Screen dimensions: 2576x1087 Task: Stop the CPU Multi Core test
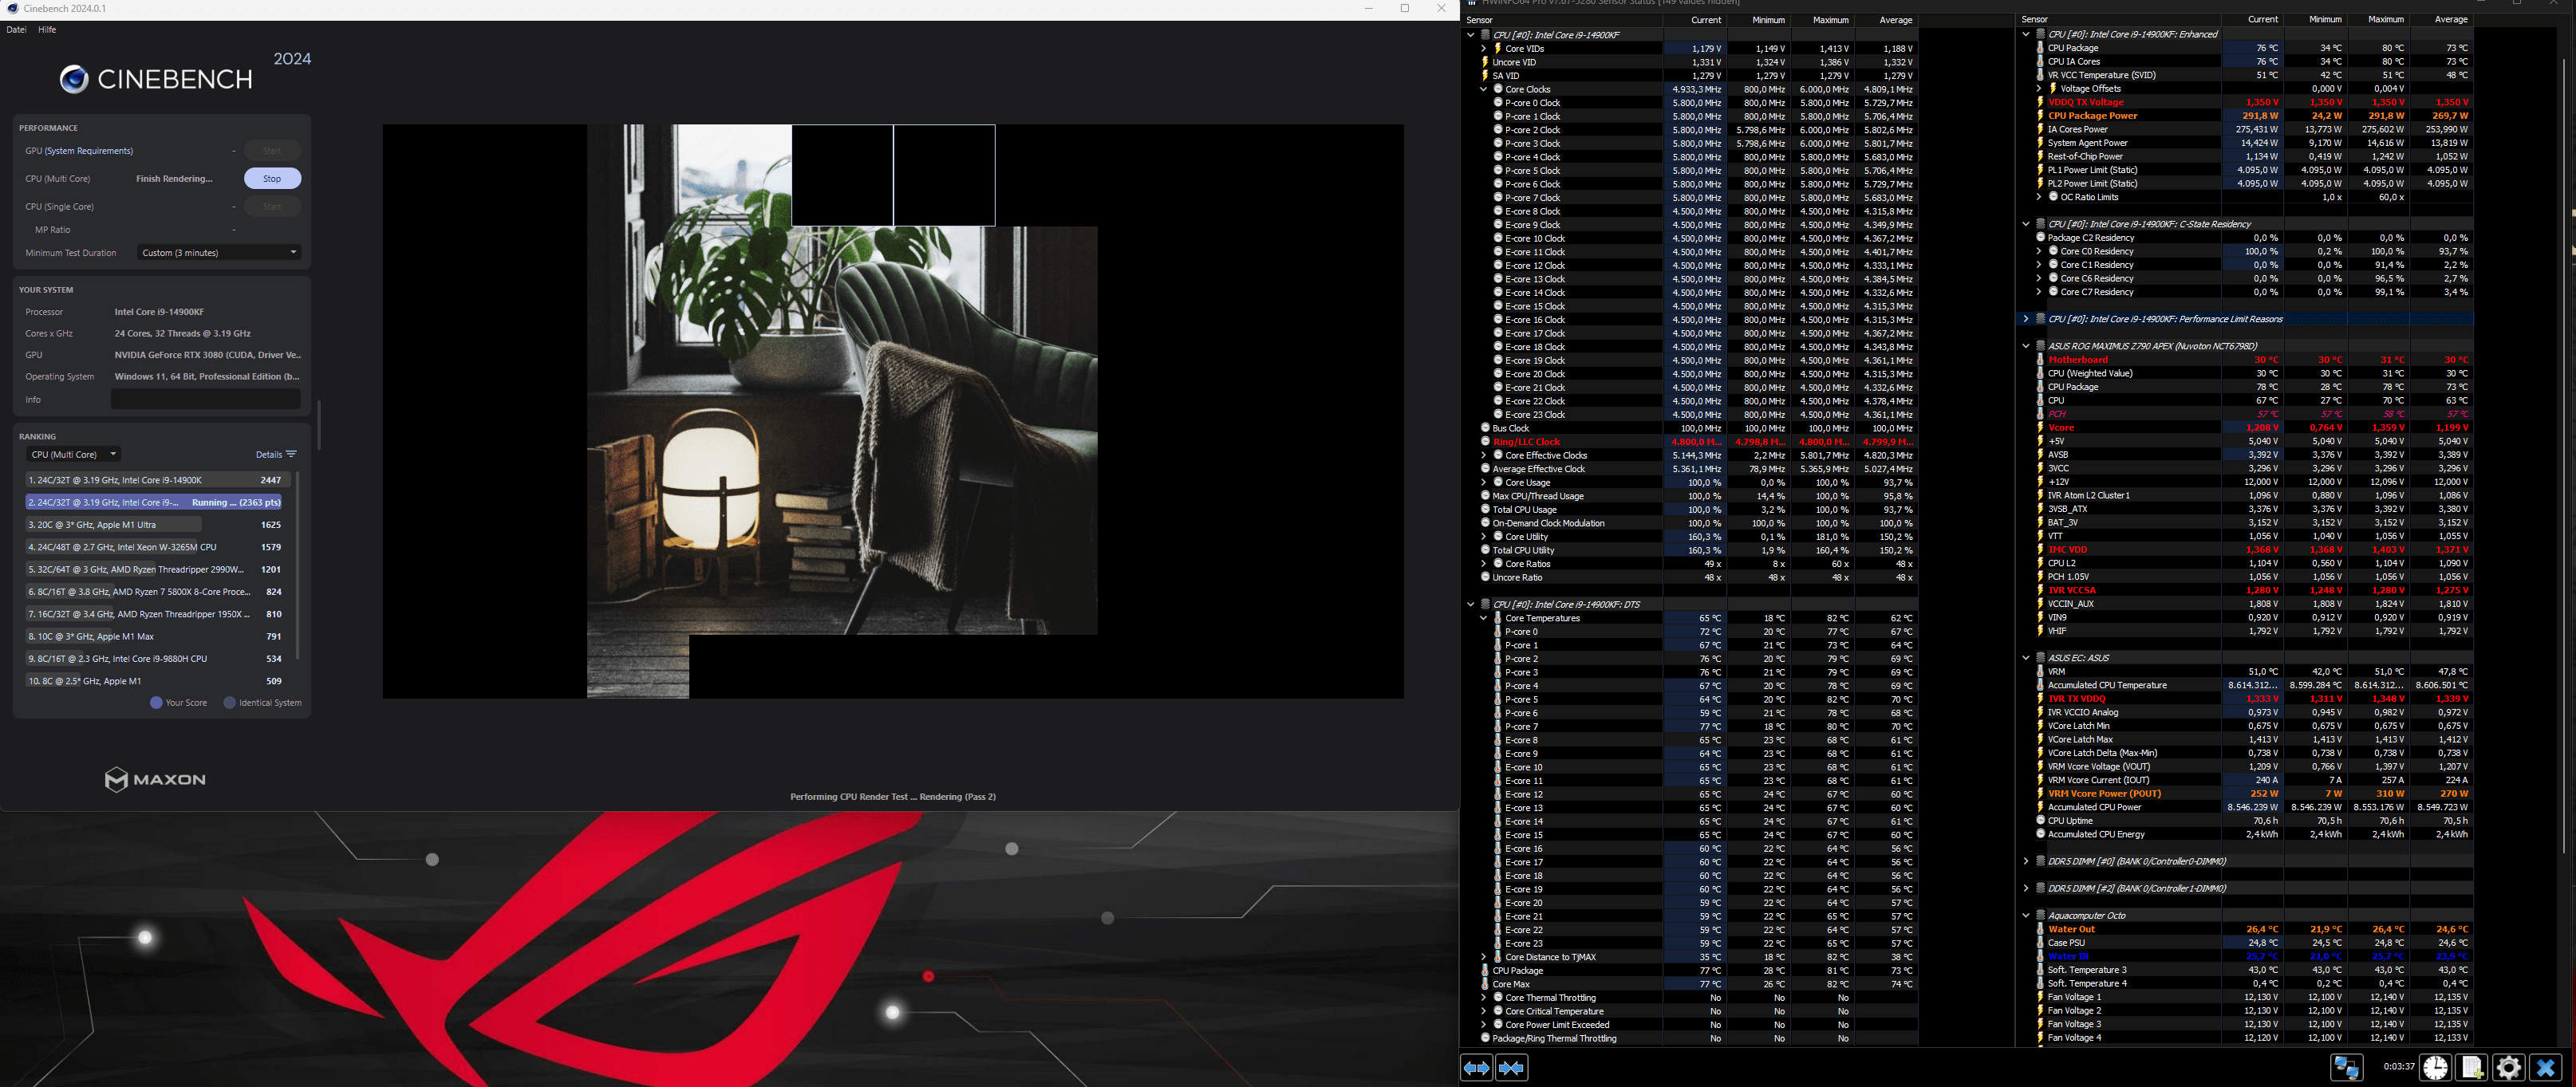coord(272,178)
